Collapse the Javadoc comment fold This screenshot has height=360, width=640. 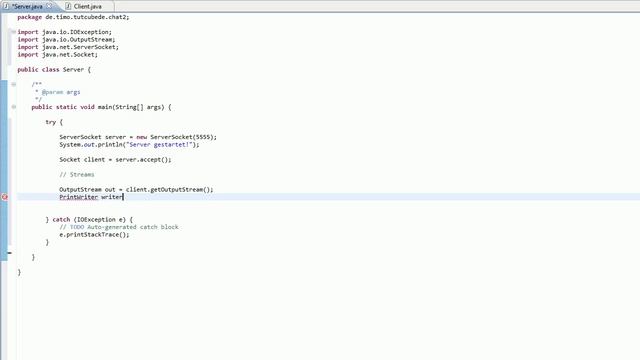pyautogui.click(x=13, y=84)
